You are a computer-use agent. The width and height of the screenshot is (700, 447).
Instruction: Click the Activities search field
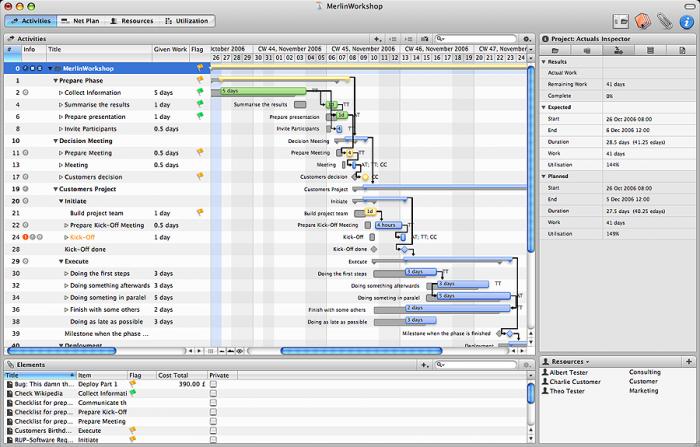[475, 39]
